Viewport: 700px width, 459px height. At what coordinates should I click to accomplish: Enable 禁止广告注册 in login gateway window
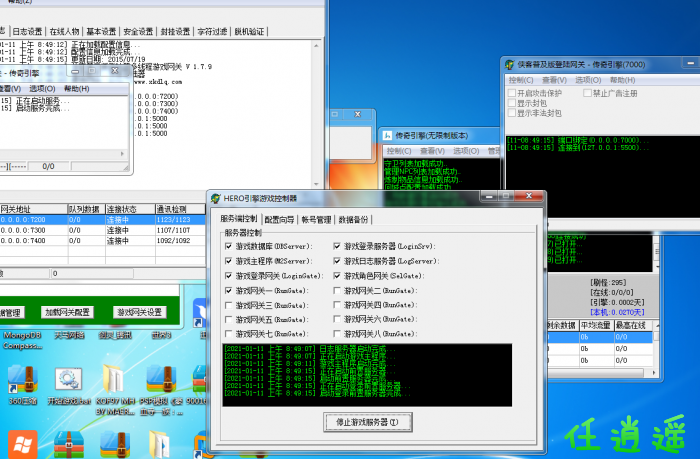coord(588,93)
